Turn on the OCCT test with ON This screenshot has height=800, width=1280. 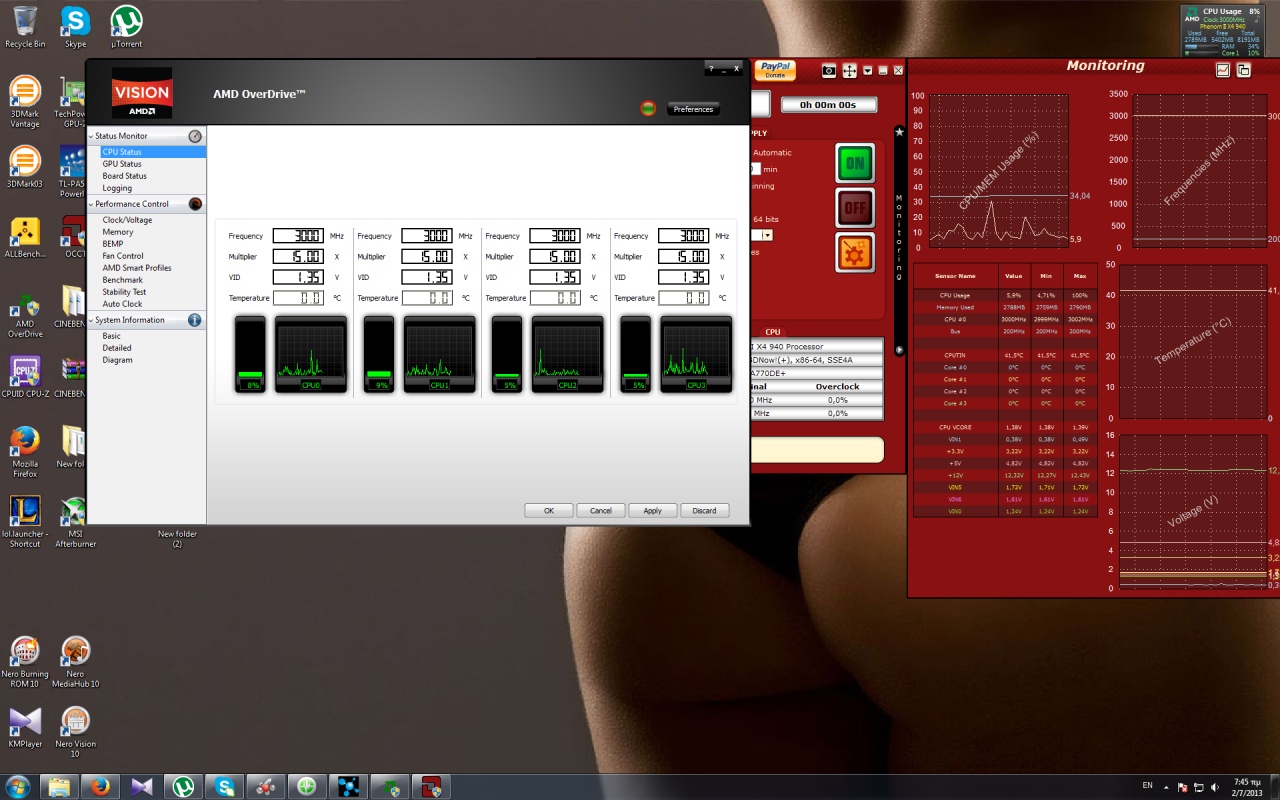click(x=855, y=163)
